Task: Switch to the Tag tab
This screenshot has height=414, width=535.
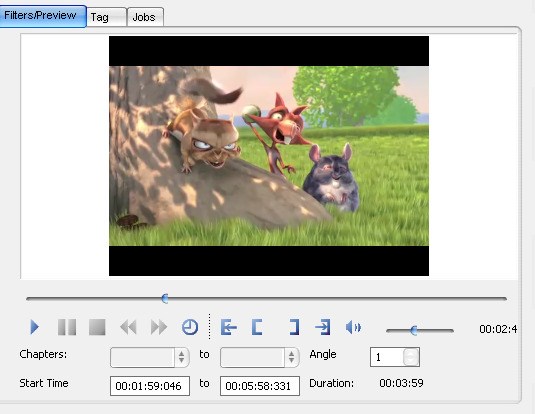Action: [x=106, y=17]
